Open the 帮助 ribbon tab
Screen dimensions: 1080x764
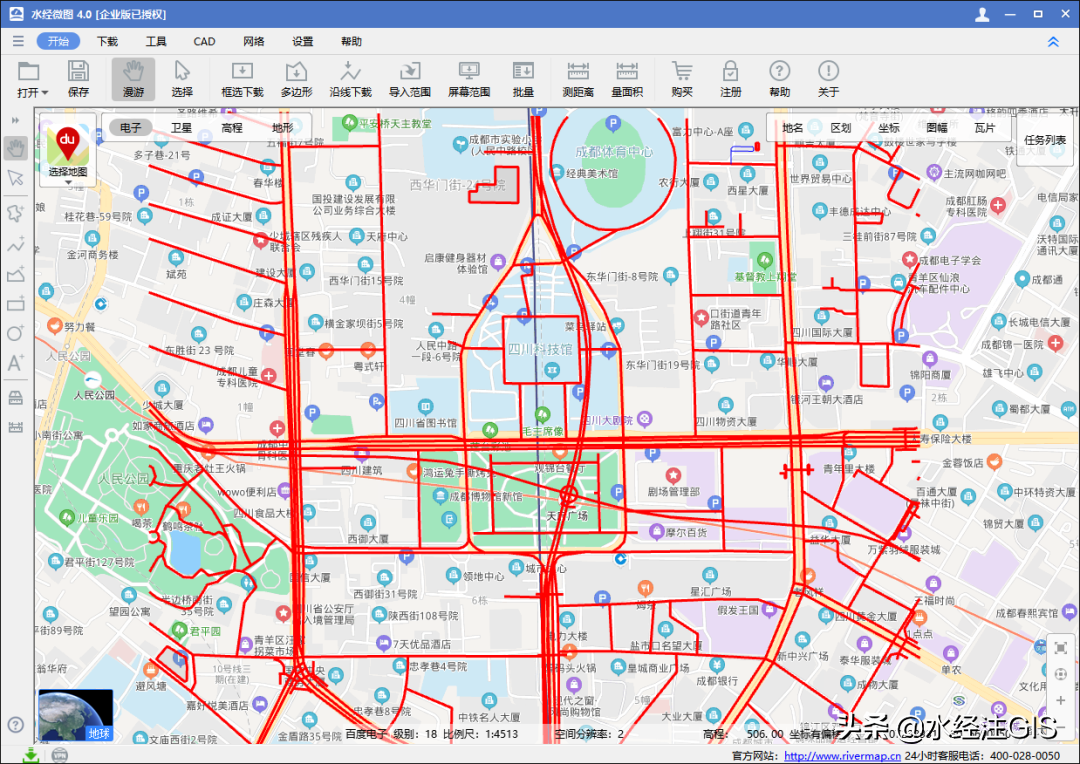[x=351, y=41]
